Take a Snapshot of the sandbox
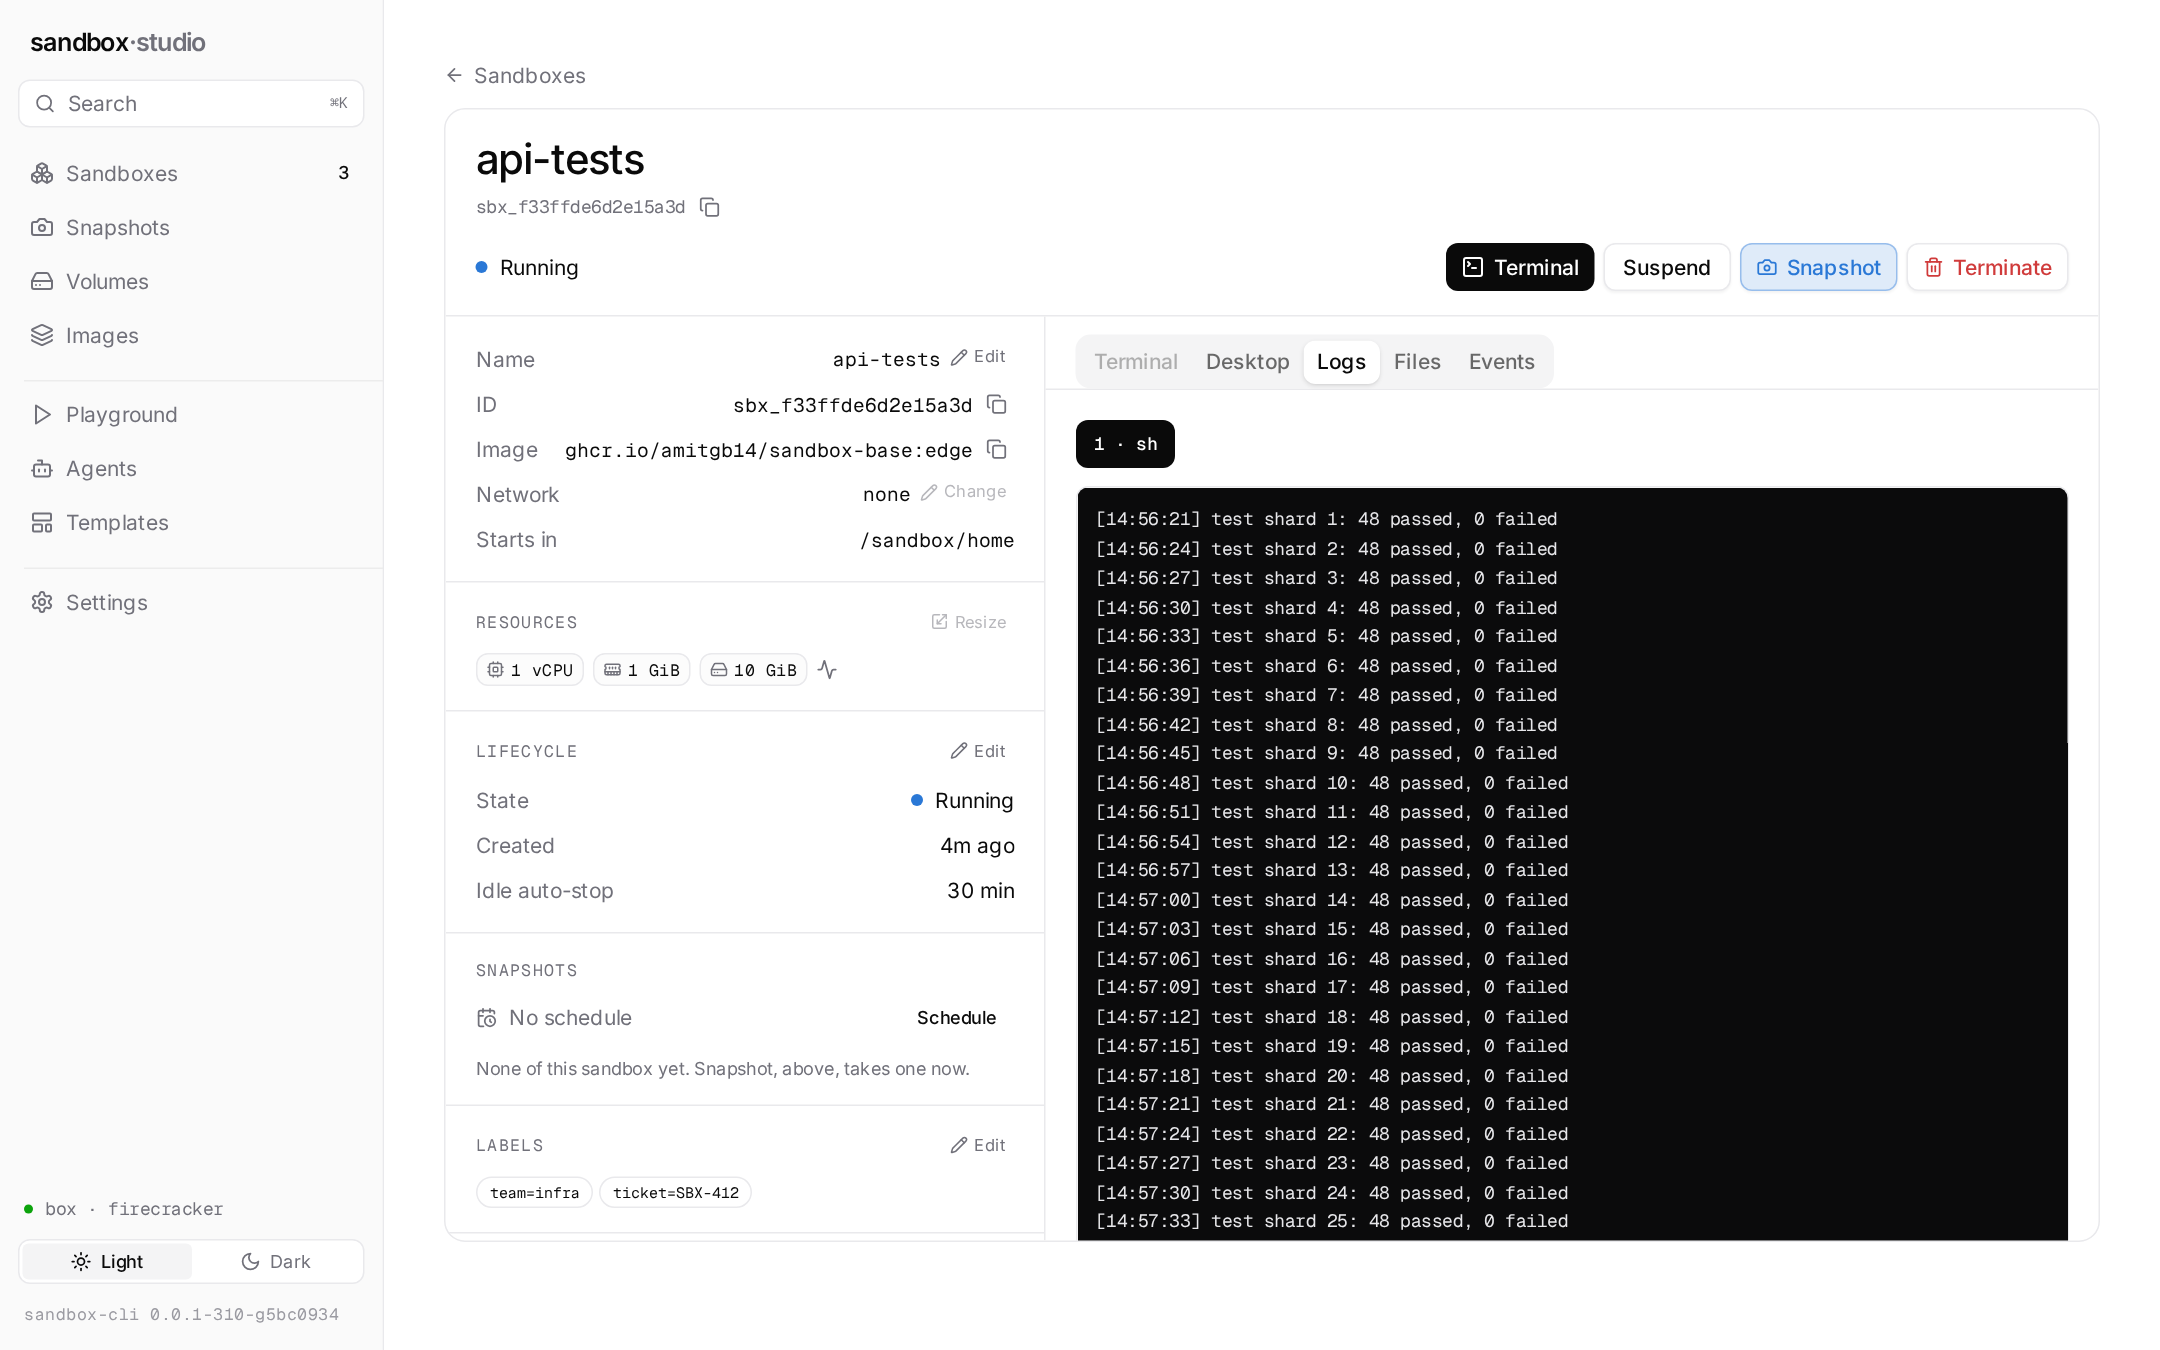The height and width of the screenshot is (1350, 2160). tap(1818, 267)
